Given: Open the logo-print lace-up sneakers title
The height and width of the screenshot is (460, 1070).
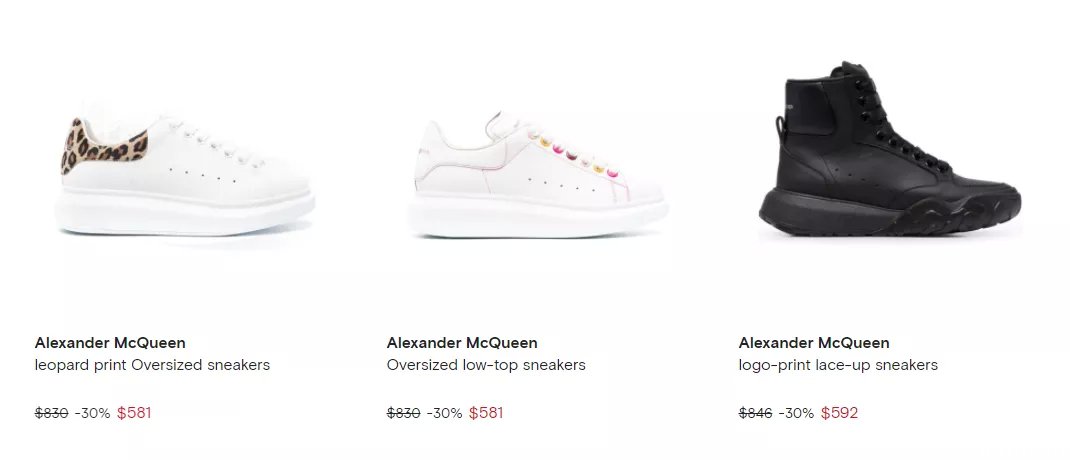Looking at the screenshot, I should [838, 365].
